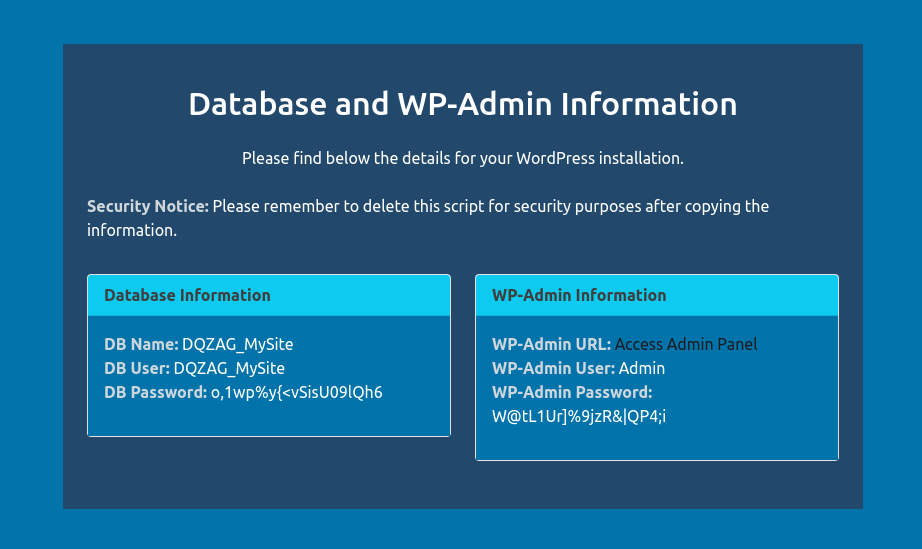Screen dimensions: 922x549
Task: Click the Database and WP-Admin Information heading
Action: point(463,104)
